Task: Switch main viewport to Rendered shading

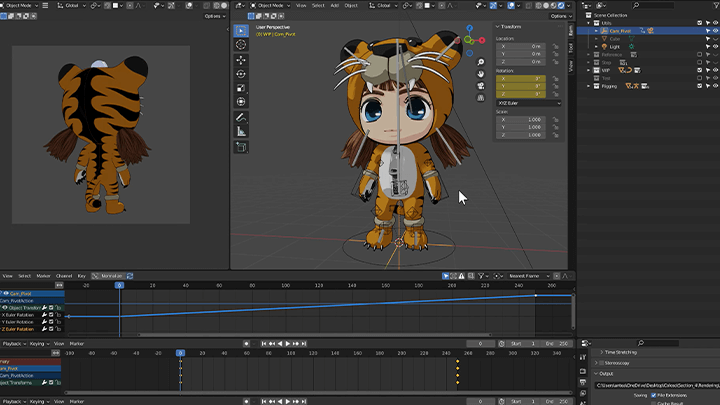Action: 561,6
